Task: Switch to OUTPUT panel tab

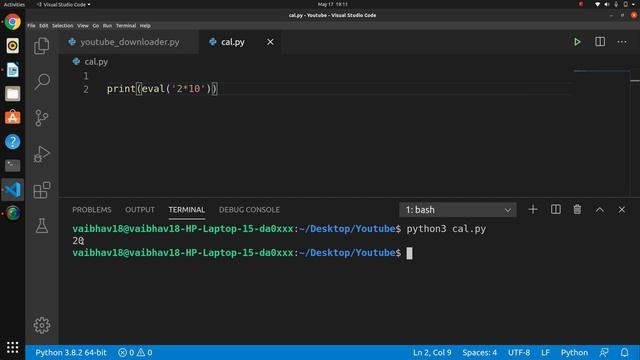Action: (x=140, y=210)
